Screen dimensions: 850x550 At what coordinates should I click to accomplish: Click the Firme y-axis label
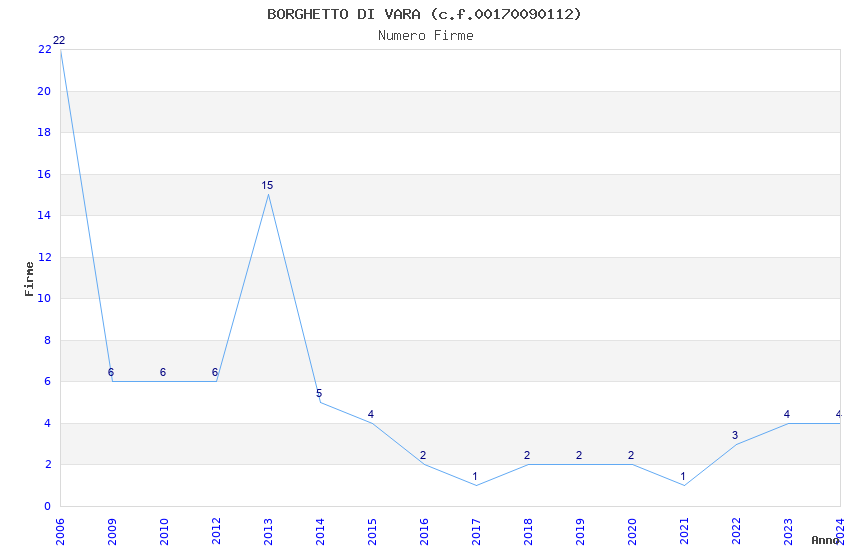click(x=29, y=279)
